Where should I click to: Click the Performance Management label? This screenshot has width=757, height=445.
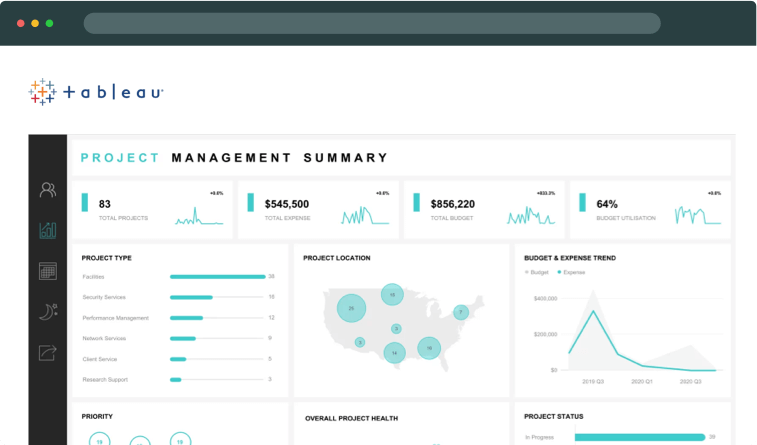[x=115, y=318]
